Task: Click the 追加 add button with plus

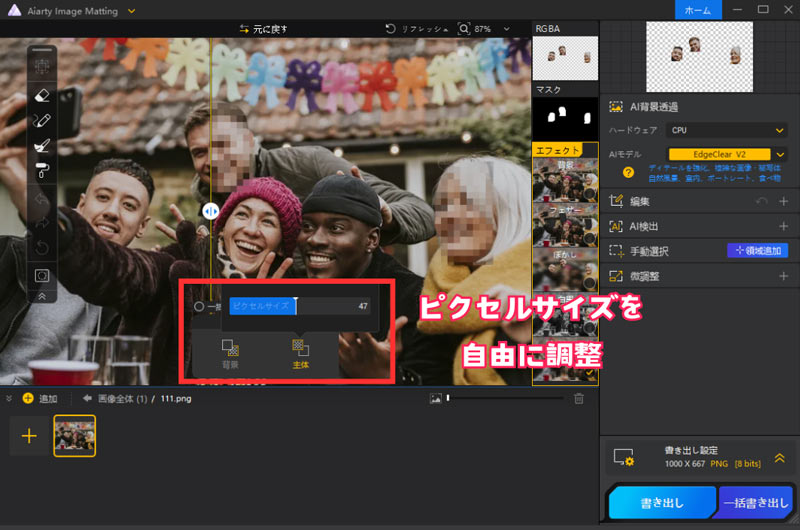Action: tap(40, 398)
